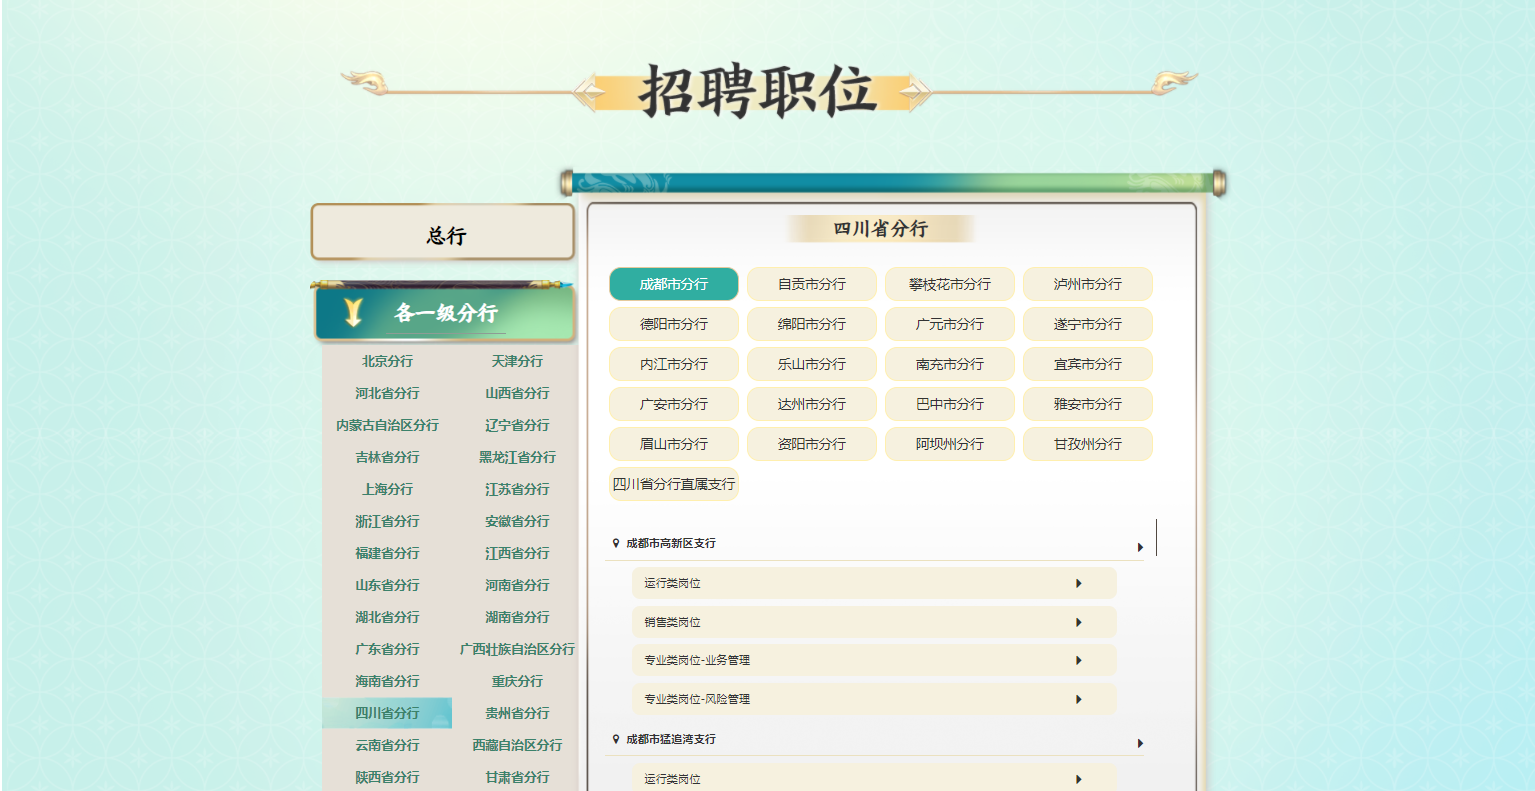
Task: Open 内蒙古自治区分行
Action: pos(387,425)
